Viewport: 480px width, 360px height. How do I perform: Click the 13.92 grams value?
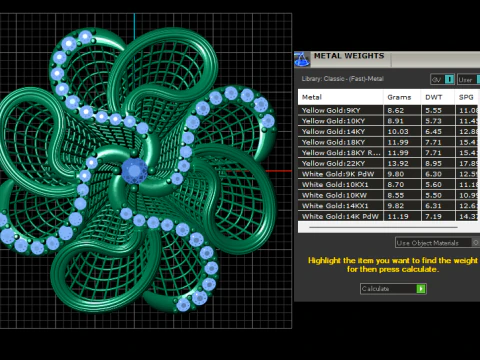[x=398, y=164]
